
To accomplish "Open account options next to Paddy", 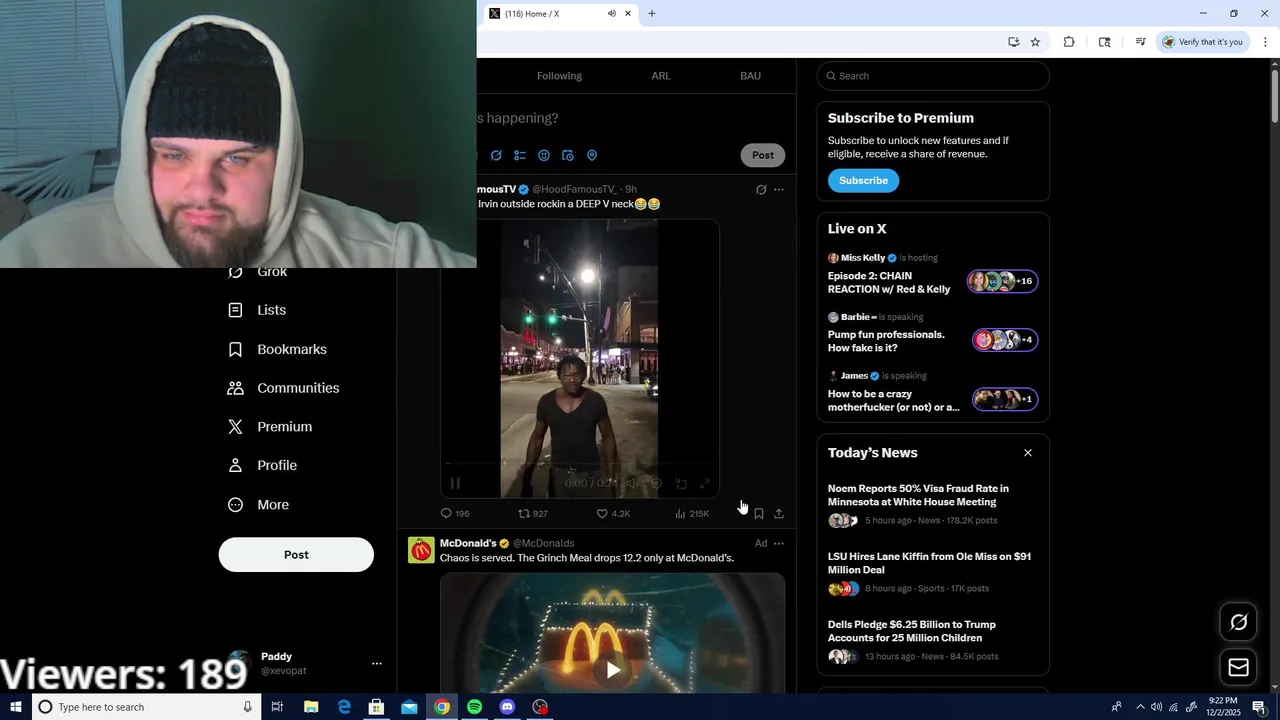I will 376,663.
